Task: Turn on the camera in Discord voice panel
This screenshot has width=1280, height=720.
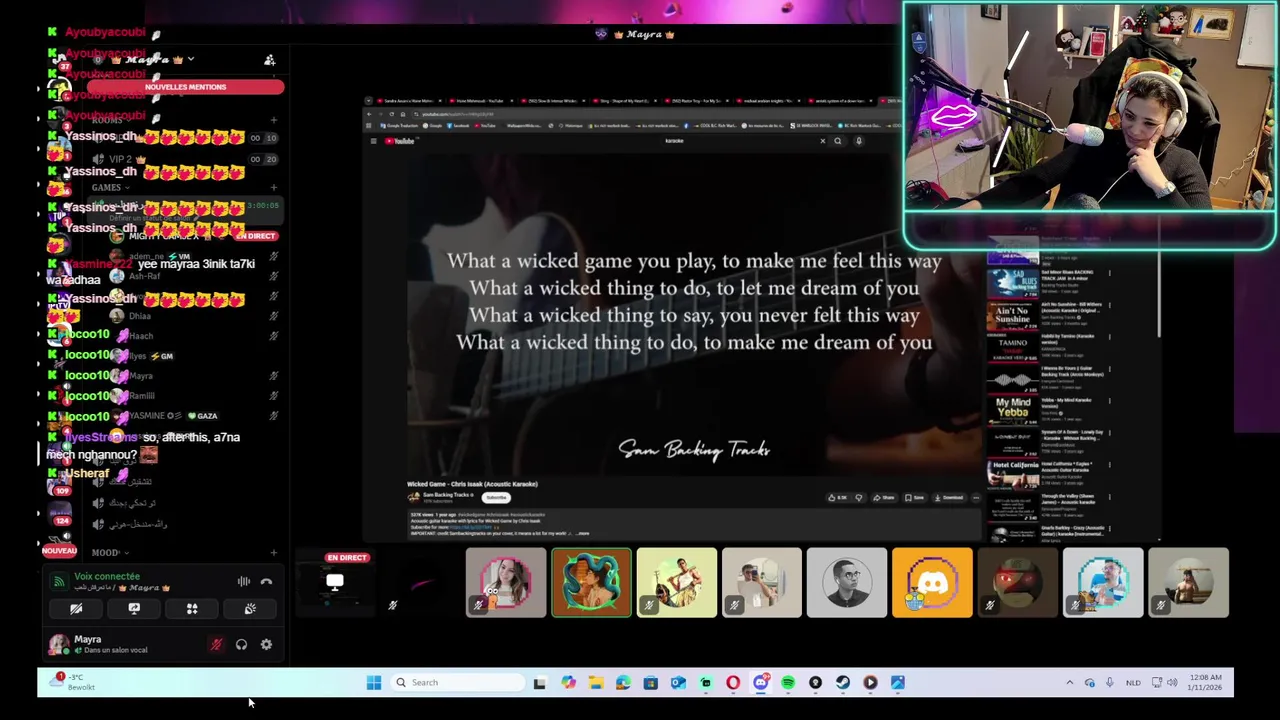Action: [x=76, y=609]
